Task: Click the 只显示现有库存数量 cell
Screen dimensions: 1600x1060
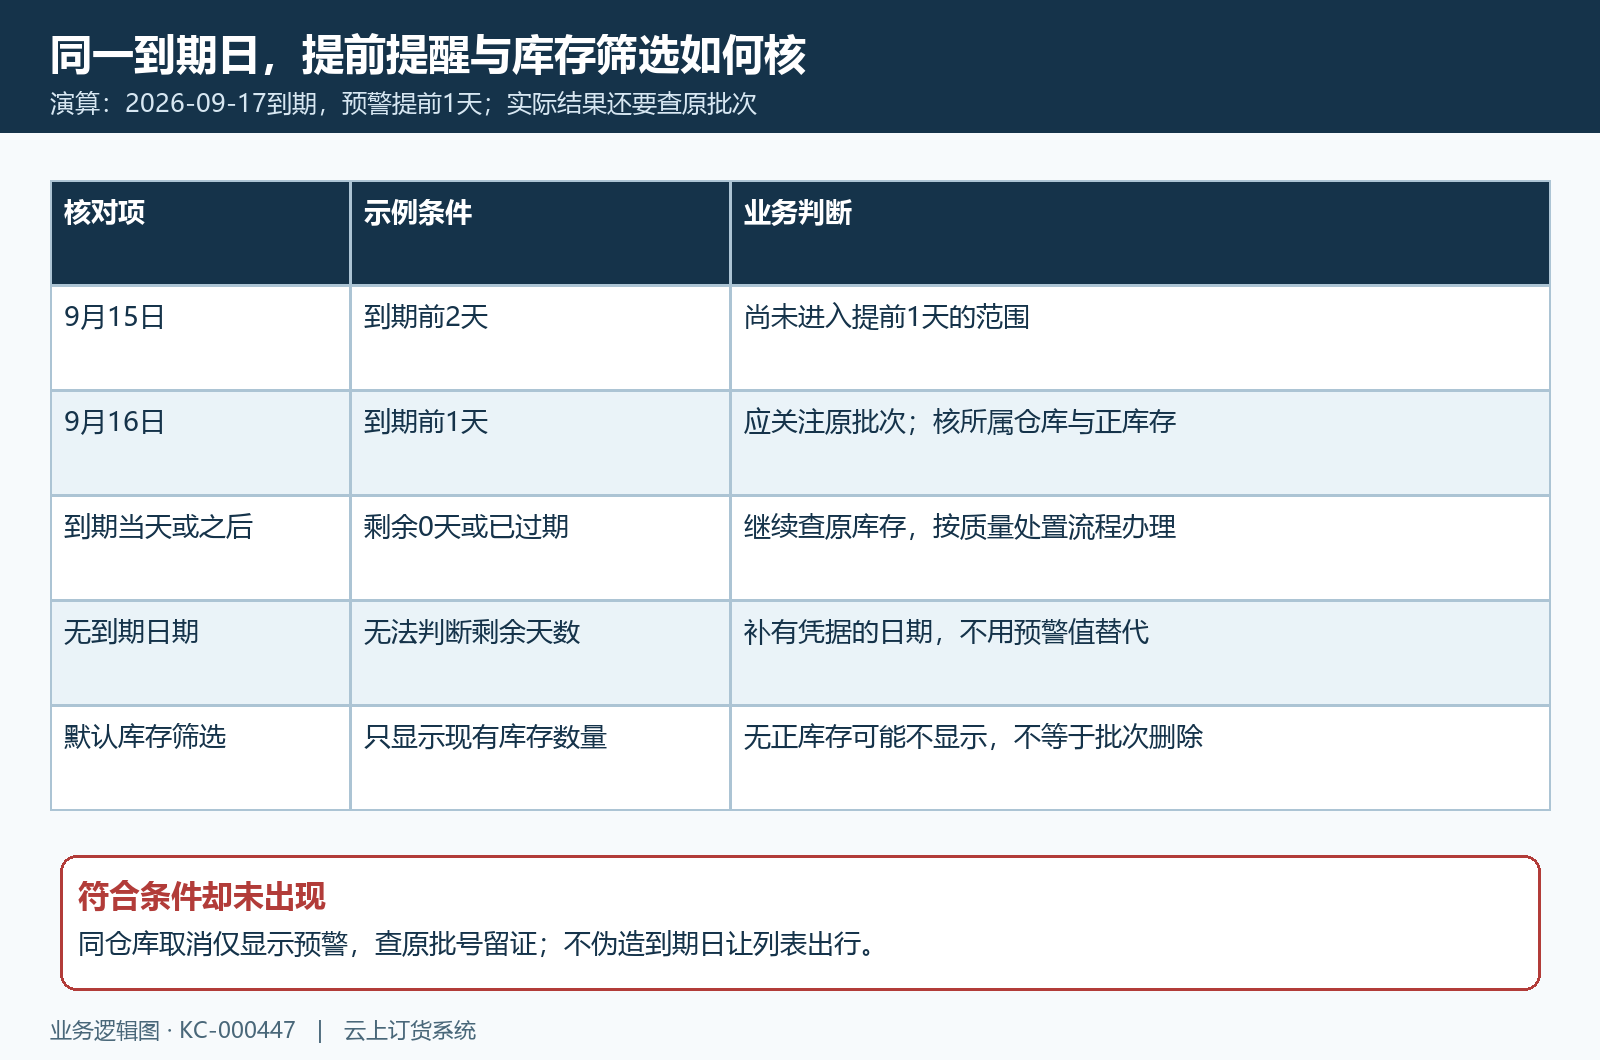Action: click(540, 758)
